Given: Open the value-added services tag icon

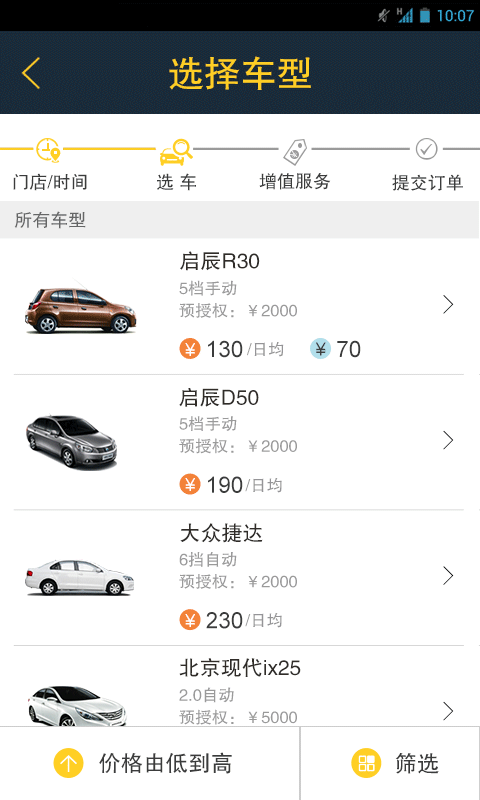Looking at the screenshot, I should [x=295, y=152].
